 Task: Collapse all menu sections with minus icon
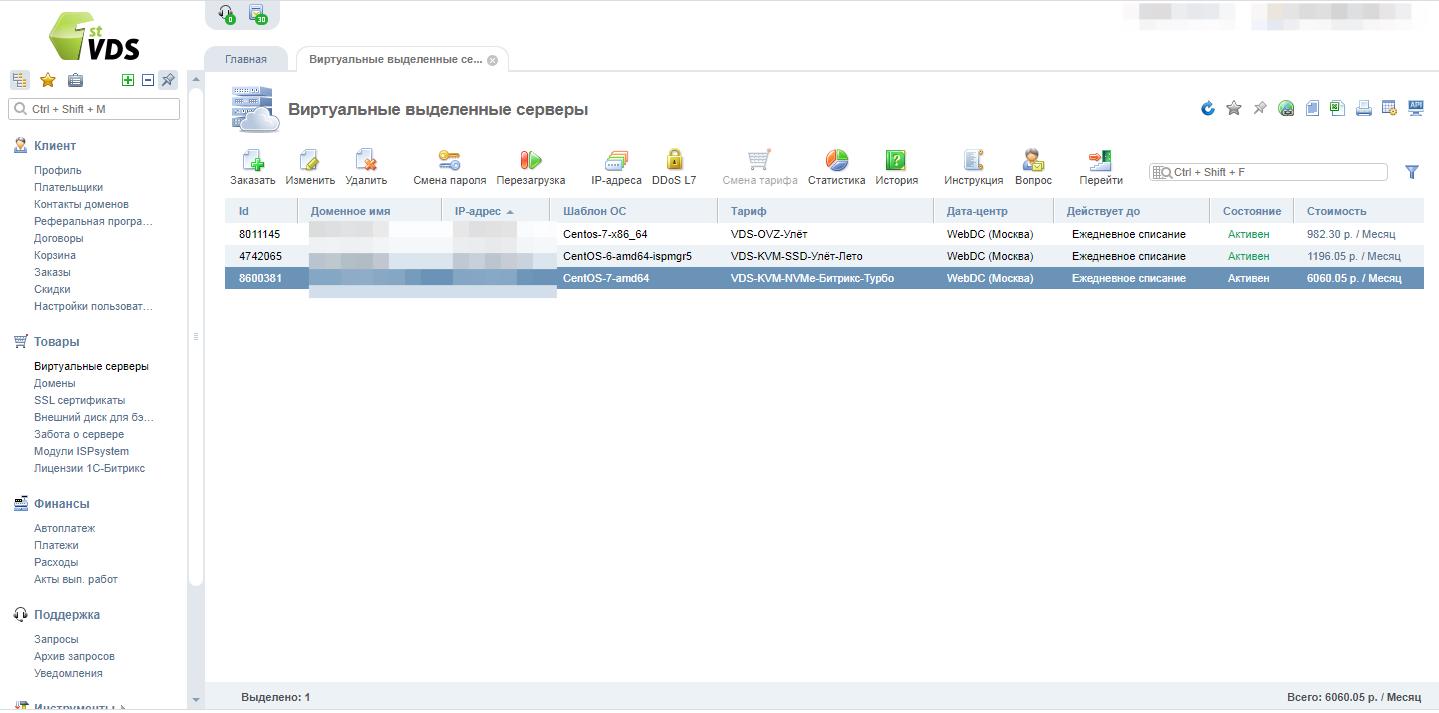coord(147,80)
